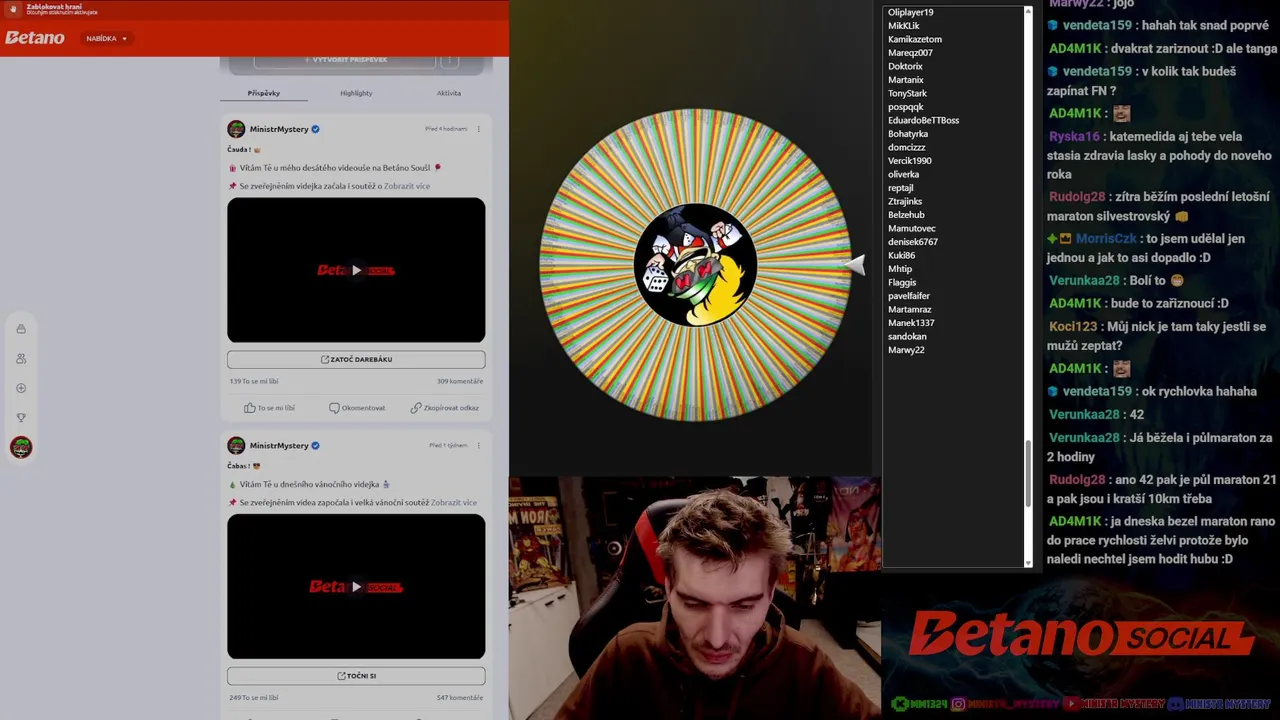This screenshot has height=720, width=1280.
Task: Click the Kick icon in bottom banner
Action: point(898,704)
